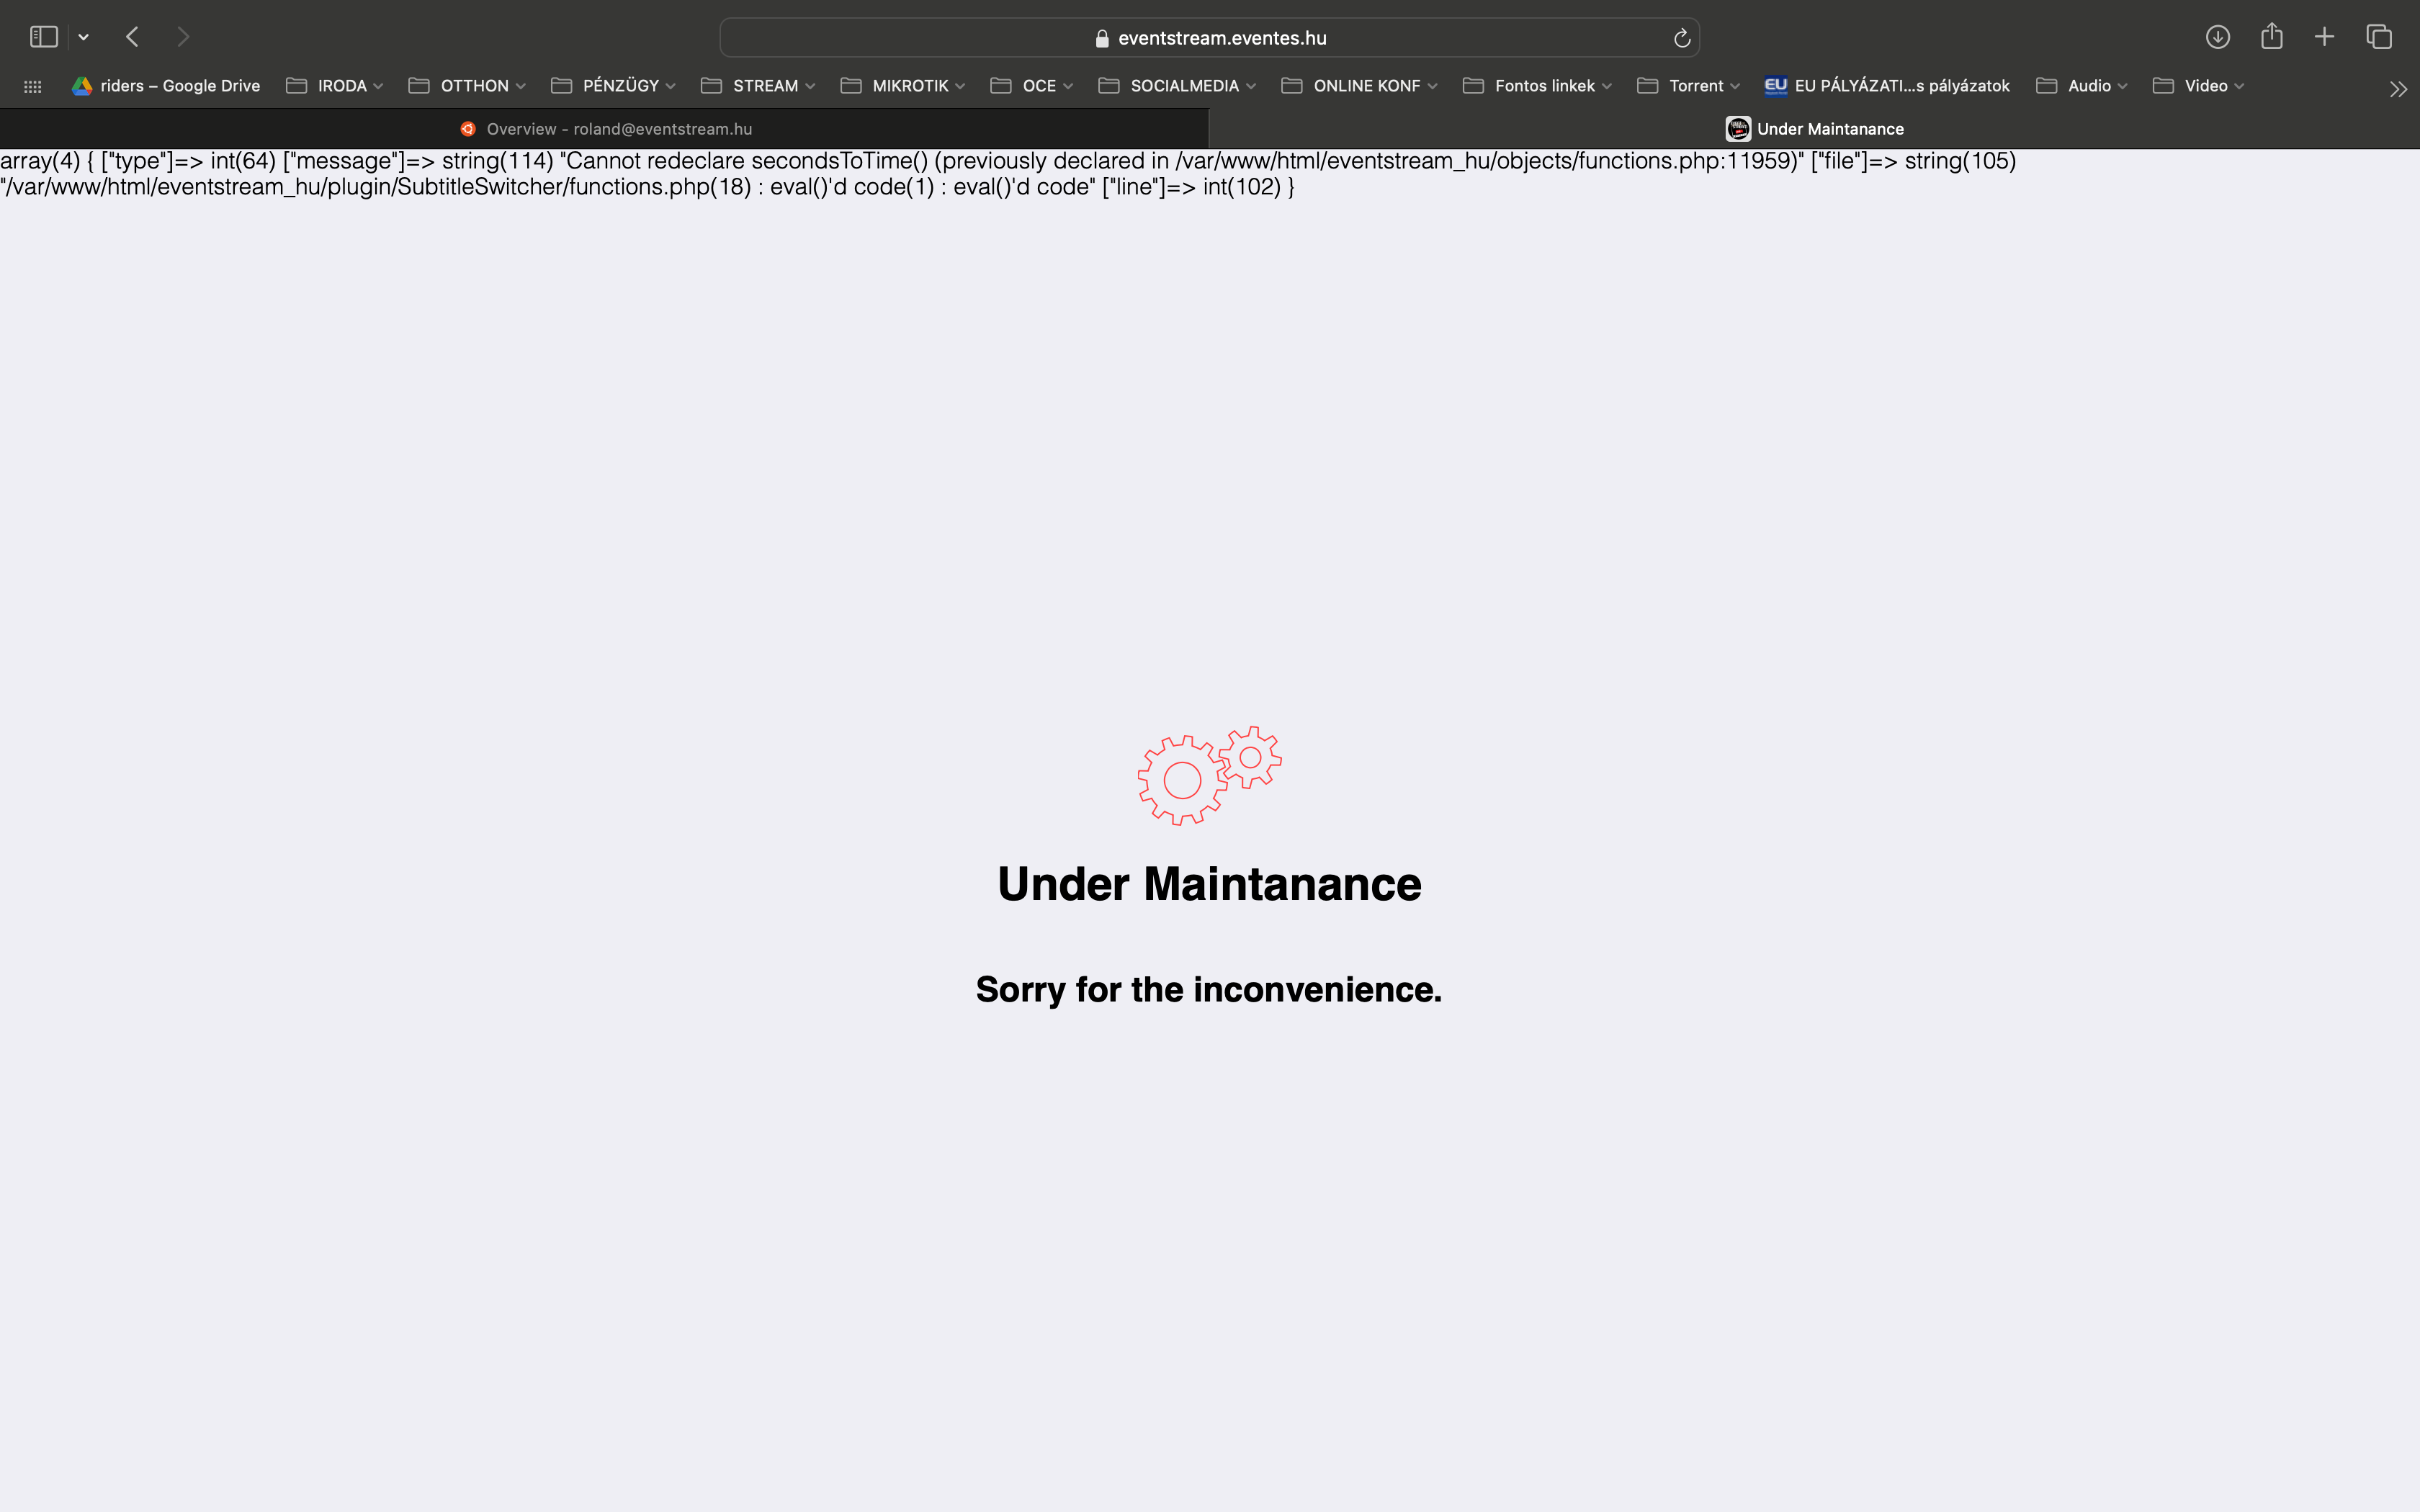Click the apps grid icon in bookmarks bar
Screen dimensions: 2420x1512
pos(32,86)
